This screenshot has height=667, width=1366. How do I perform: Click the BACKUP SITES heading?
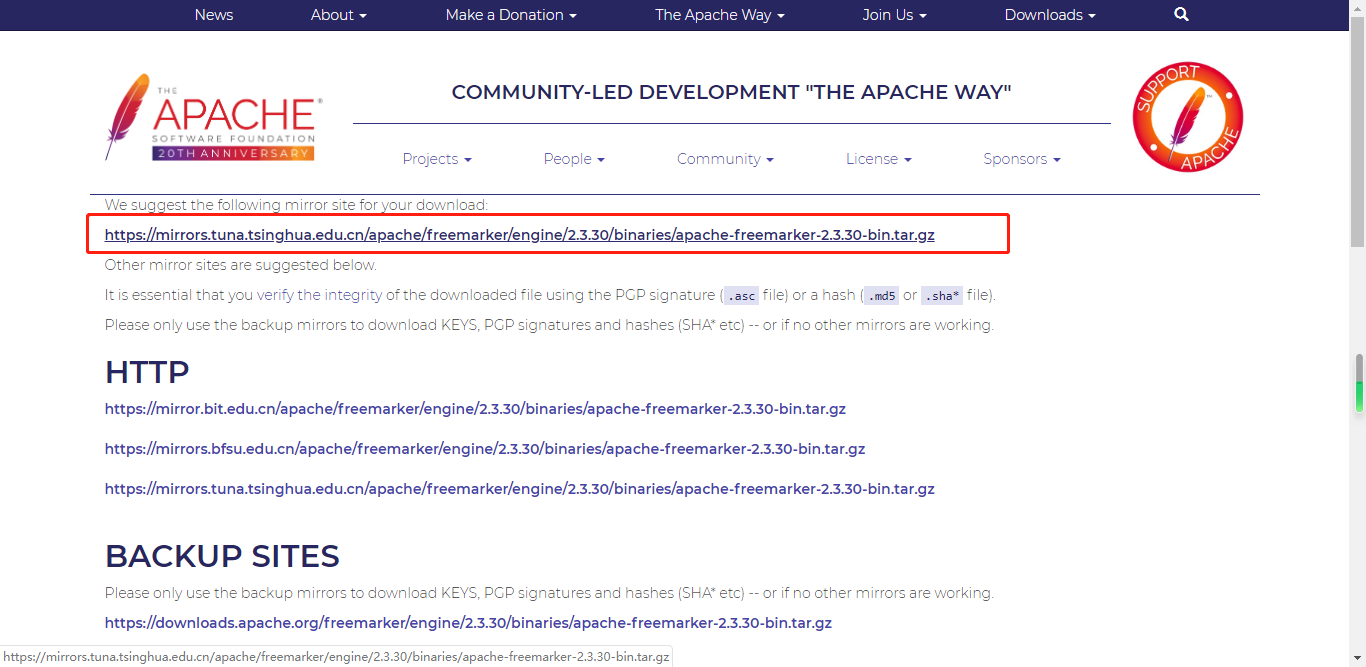(x=222, y=556)
